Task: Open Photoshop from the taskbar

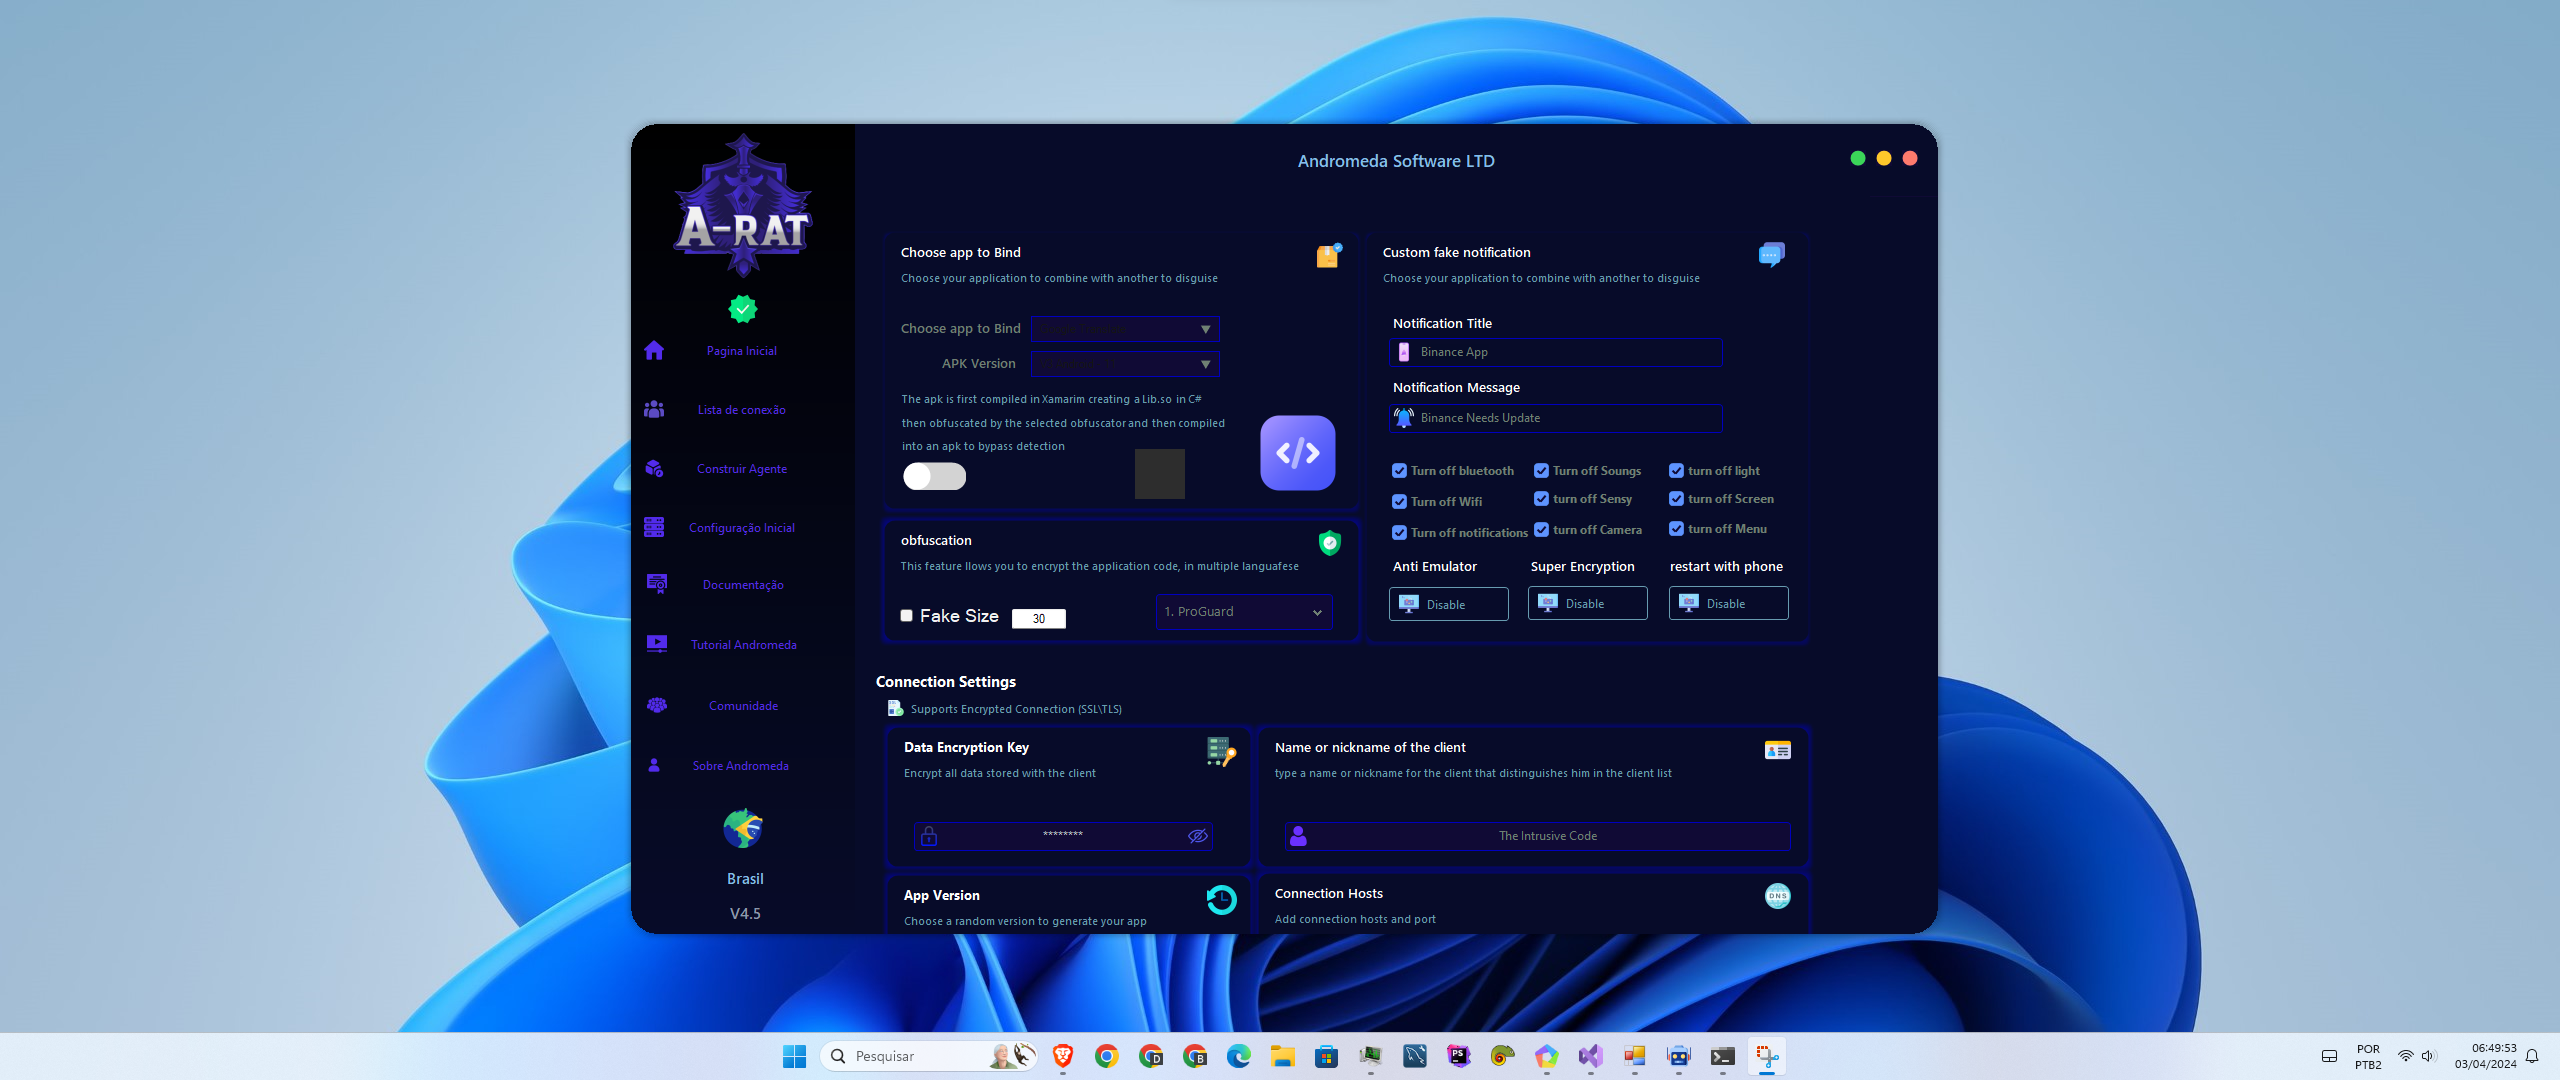Action: click(1458, 1056)
